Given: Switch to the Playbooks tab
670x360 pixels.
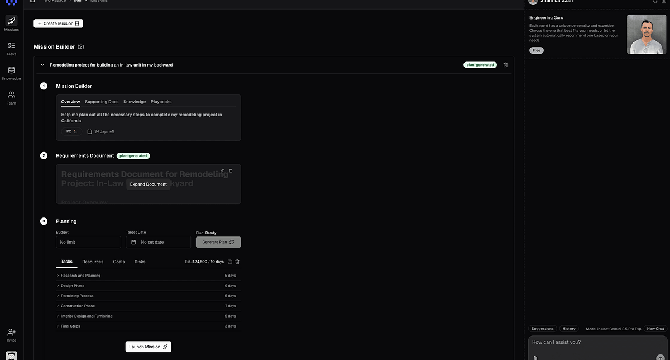Looking at the screenshot, I should 161,102.
